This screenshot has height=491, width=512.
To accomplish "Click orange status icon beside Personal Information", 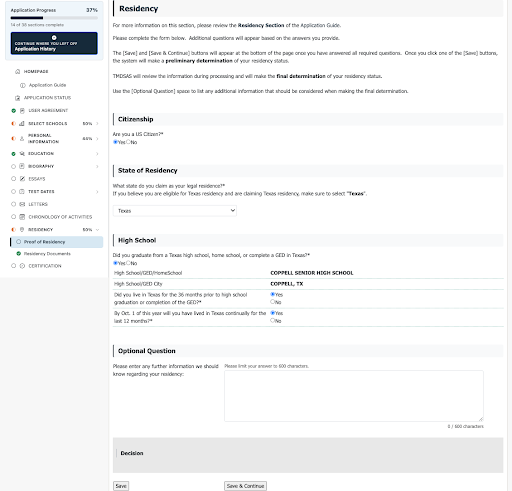I will (14, 139).
